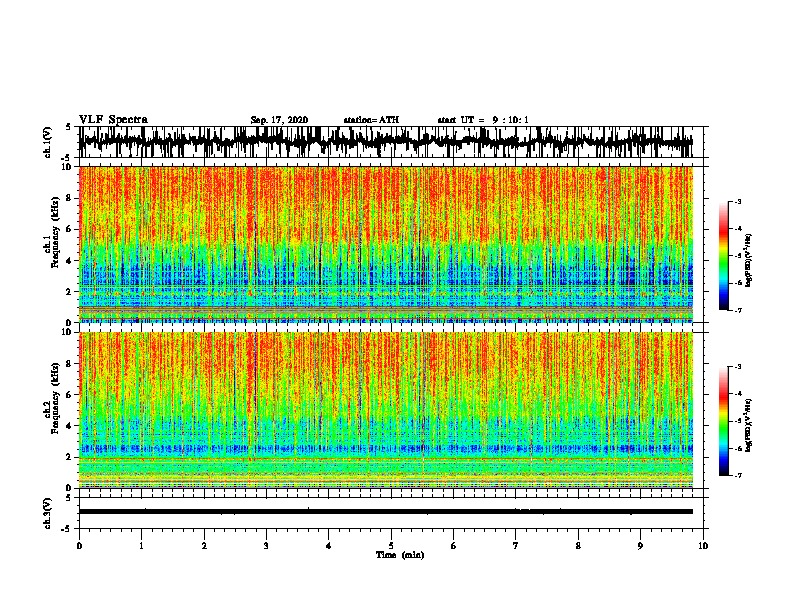Click the "VLF Spectra" plot title

113,120
